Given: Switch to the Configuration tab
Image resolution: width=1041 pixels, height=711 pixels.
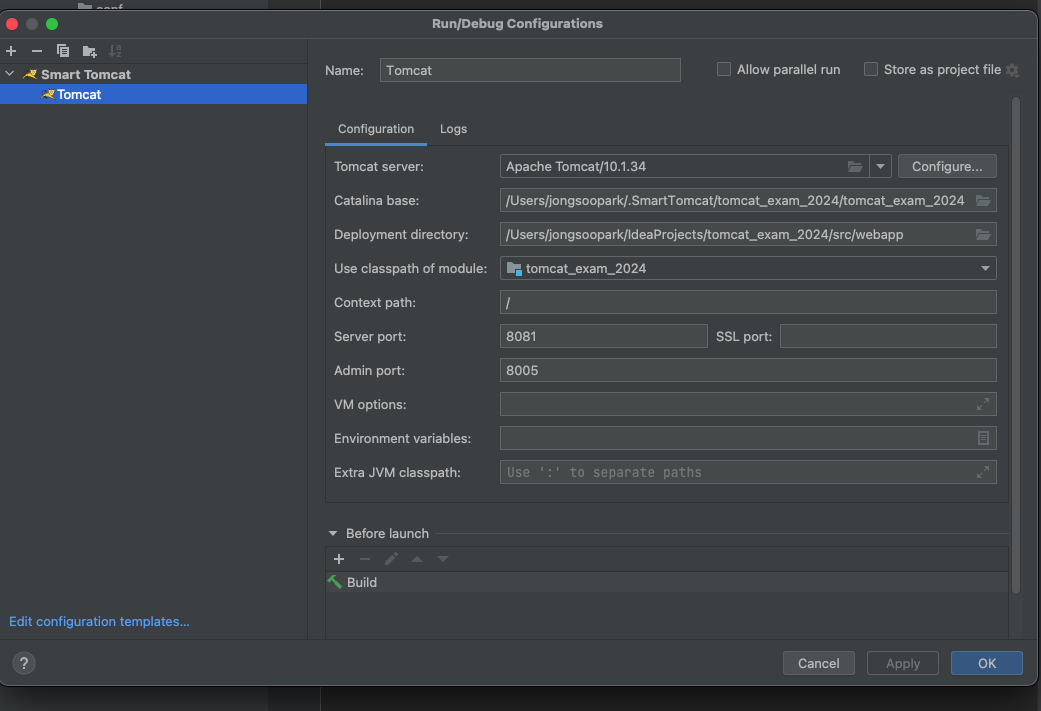Looking at the screenshot, I should tap(376, 129).
